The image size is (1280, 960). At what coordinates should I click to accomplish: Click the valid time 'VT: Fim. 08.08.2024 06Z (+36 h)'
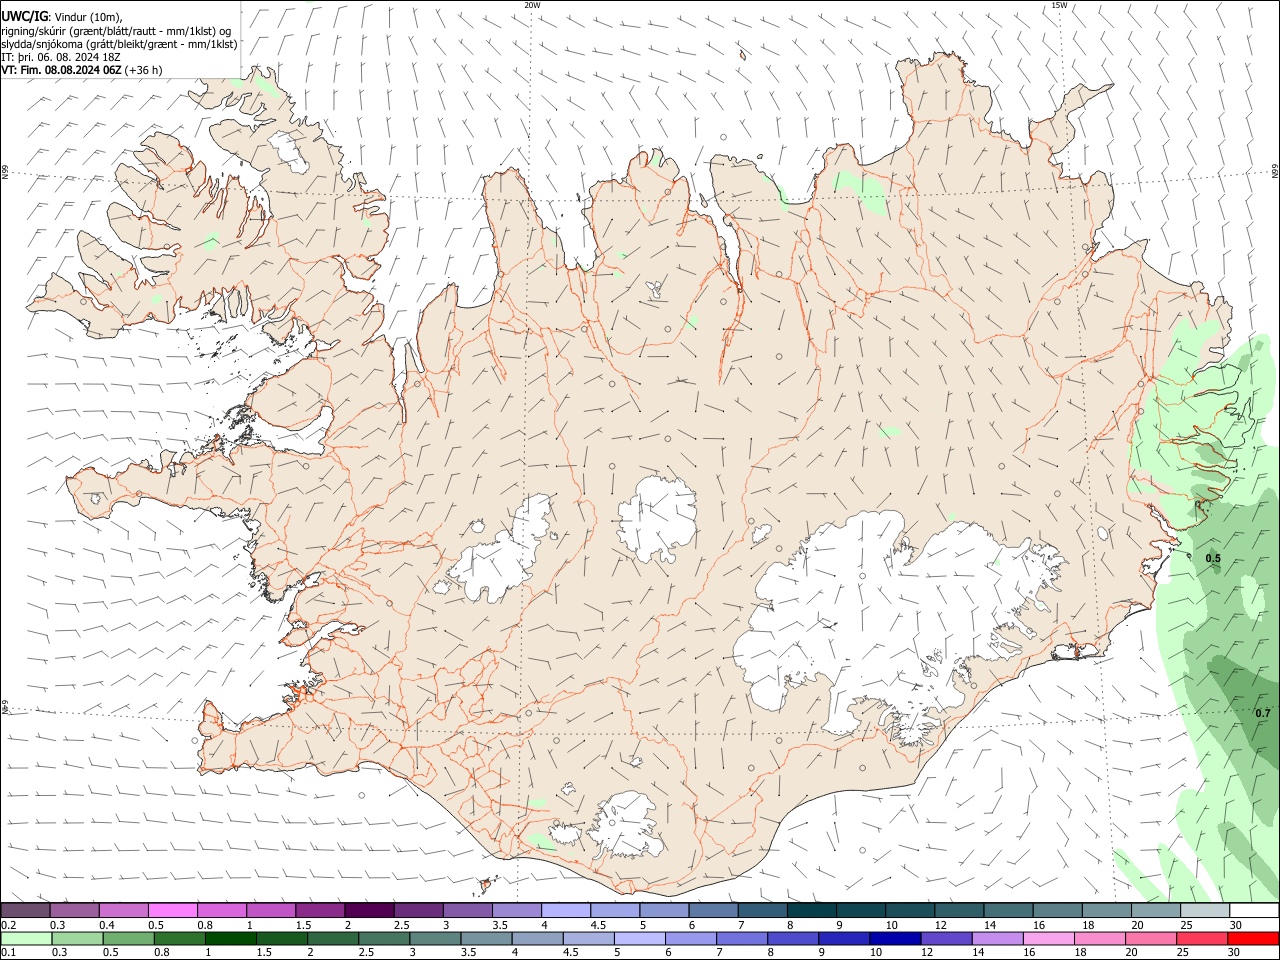pyautogui.click(x=82, y=70)
